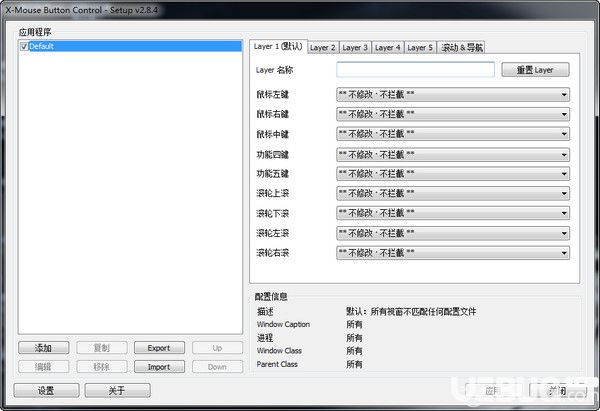This screenshot has width=600, height=411.
Task: Click the Window Class label
Action: click(x=279, y=351)
